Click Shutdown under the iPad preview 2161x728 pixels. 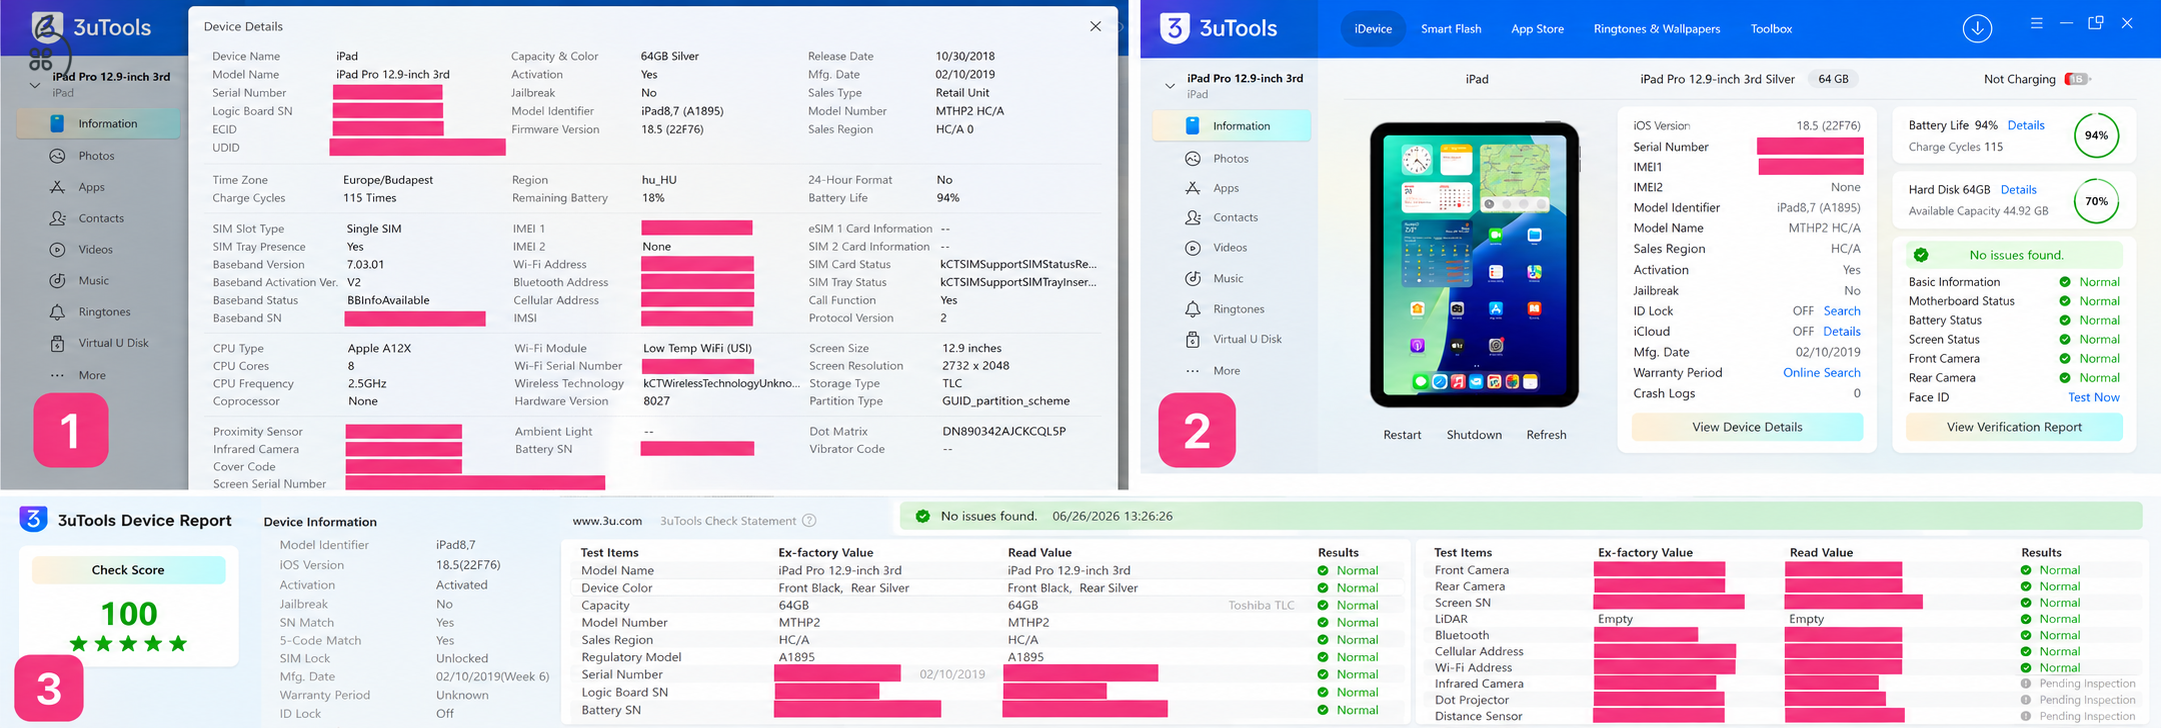click(1474, 435)
